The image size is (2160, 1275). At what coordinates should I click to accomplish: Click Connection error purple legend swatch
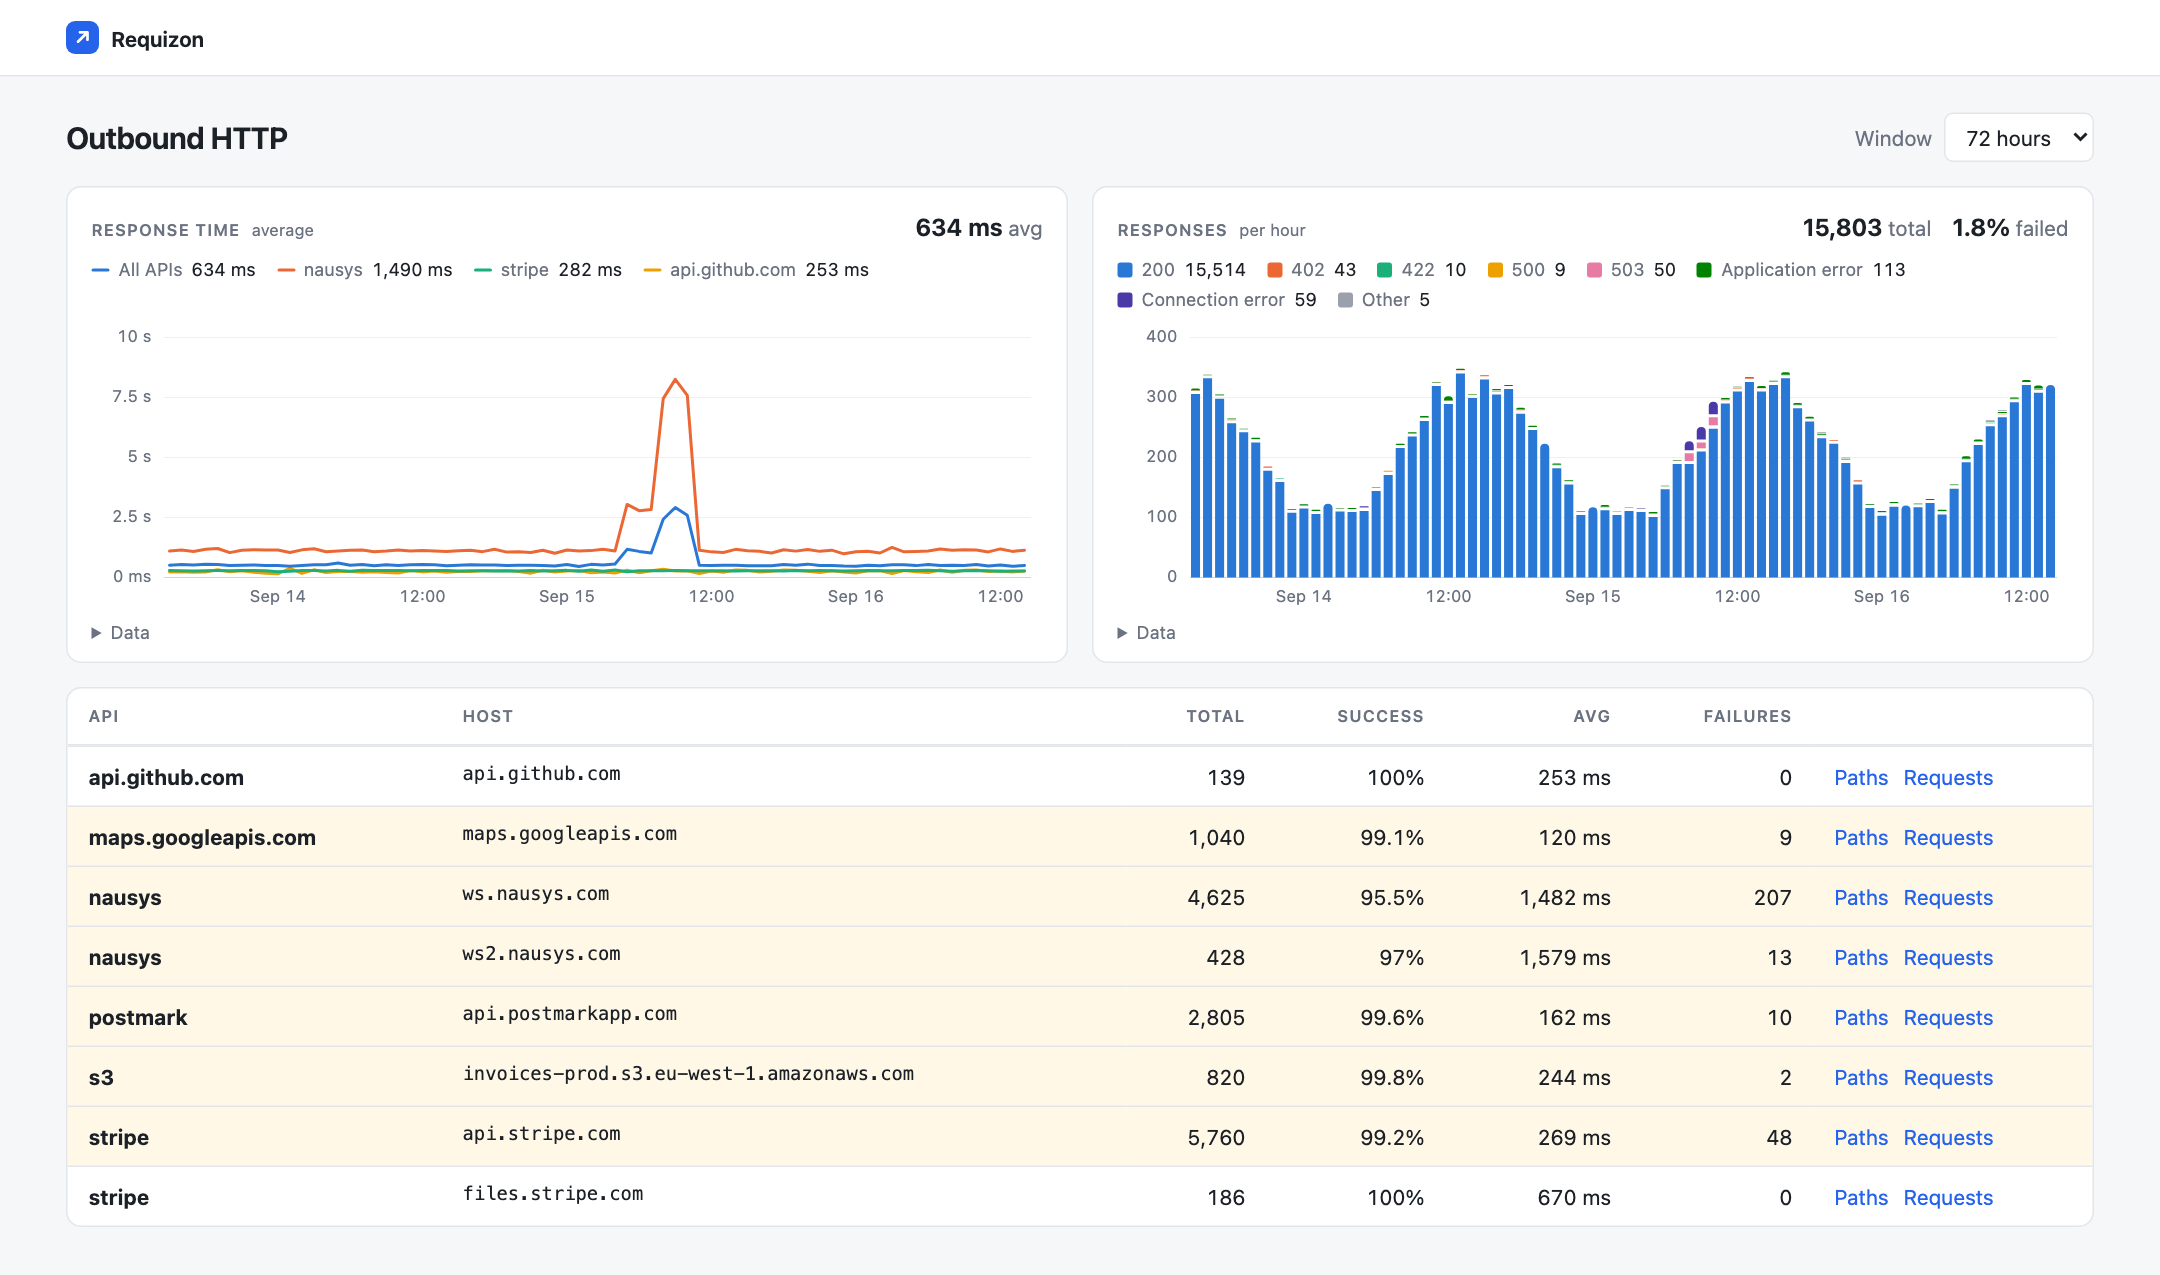1125,300
